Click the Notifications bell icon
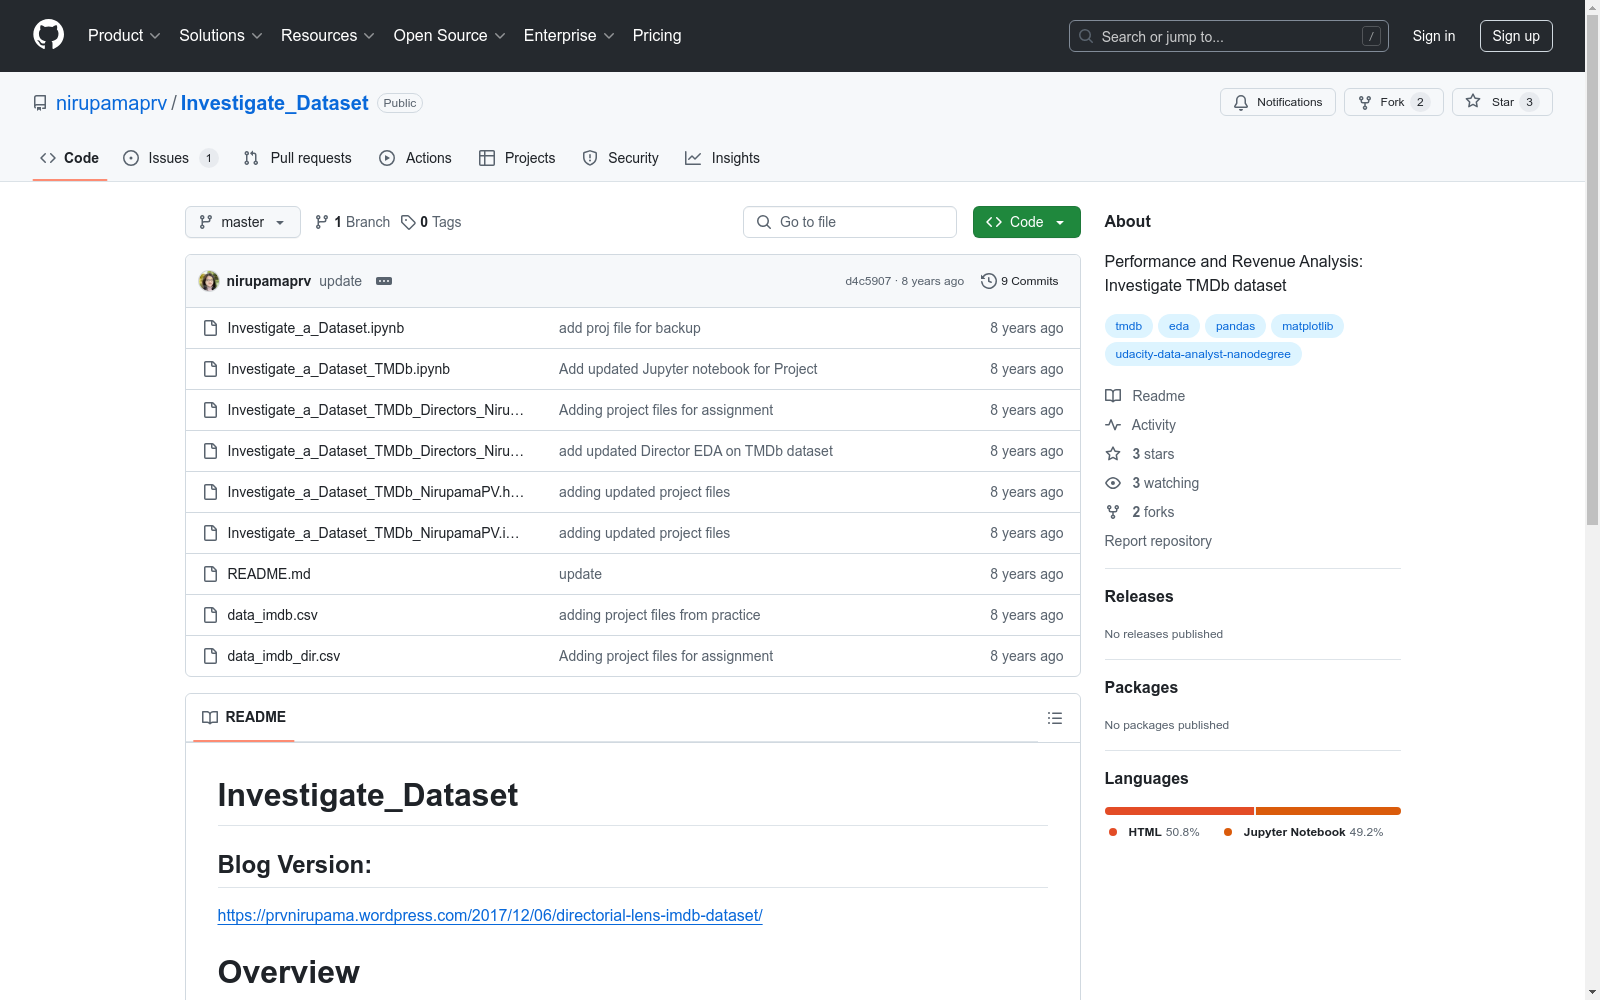Viewport: 1600px width, 1000px height. pyautogui.click(x=1241, y=102)
